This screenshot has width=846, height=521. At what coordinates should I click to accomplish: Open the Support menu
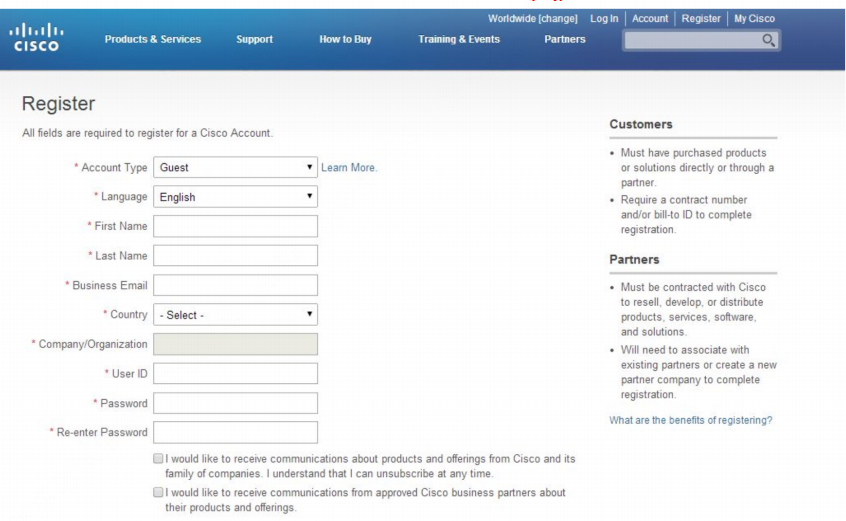pos(255,39)
